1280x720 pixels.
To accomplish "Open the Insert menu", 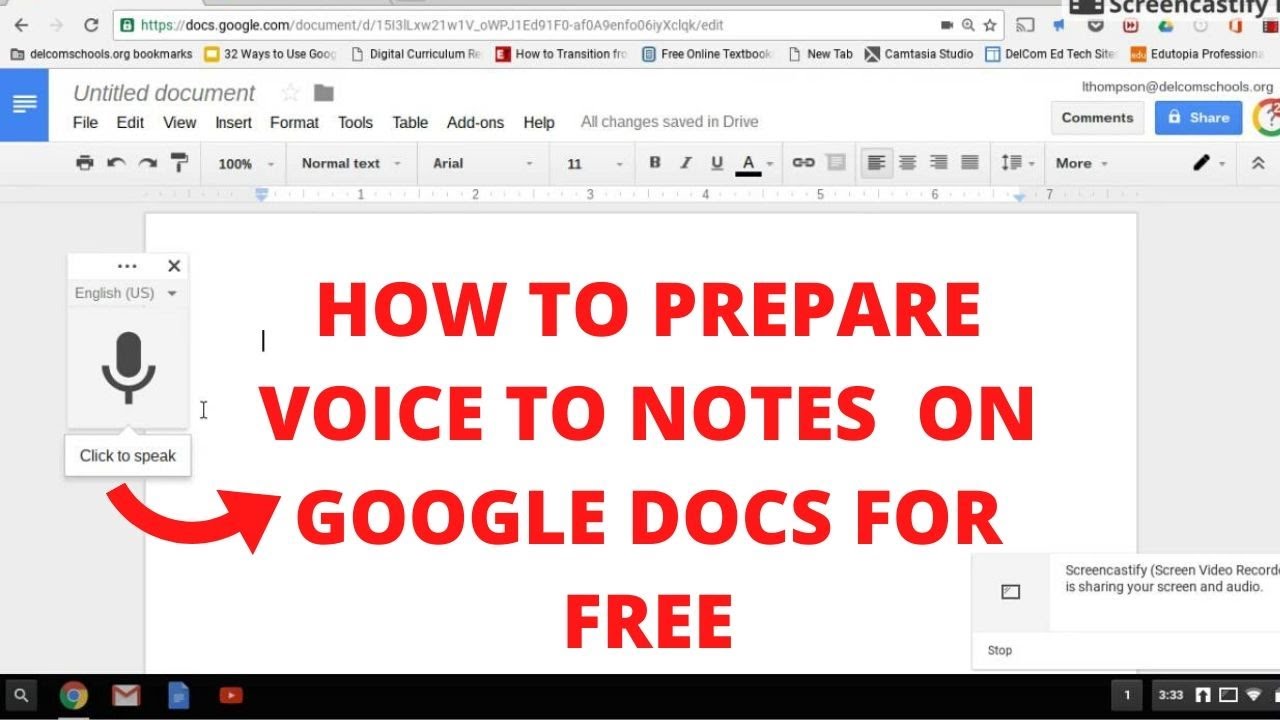I will pyautogui.click(x=233, y=122).
